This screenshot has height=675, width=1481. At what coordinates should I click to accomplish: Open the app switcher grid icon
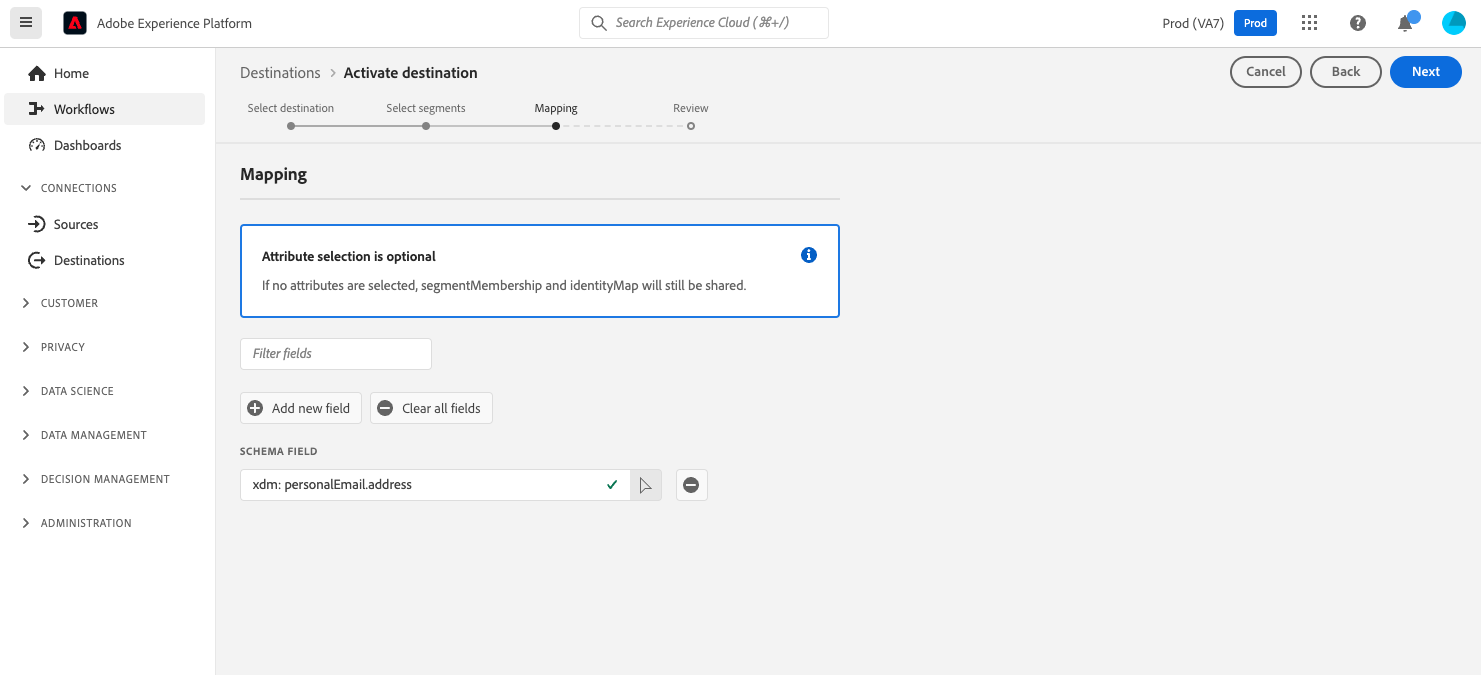point(1309,23)
